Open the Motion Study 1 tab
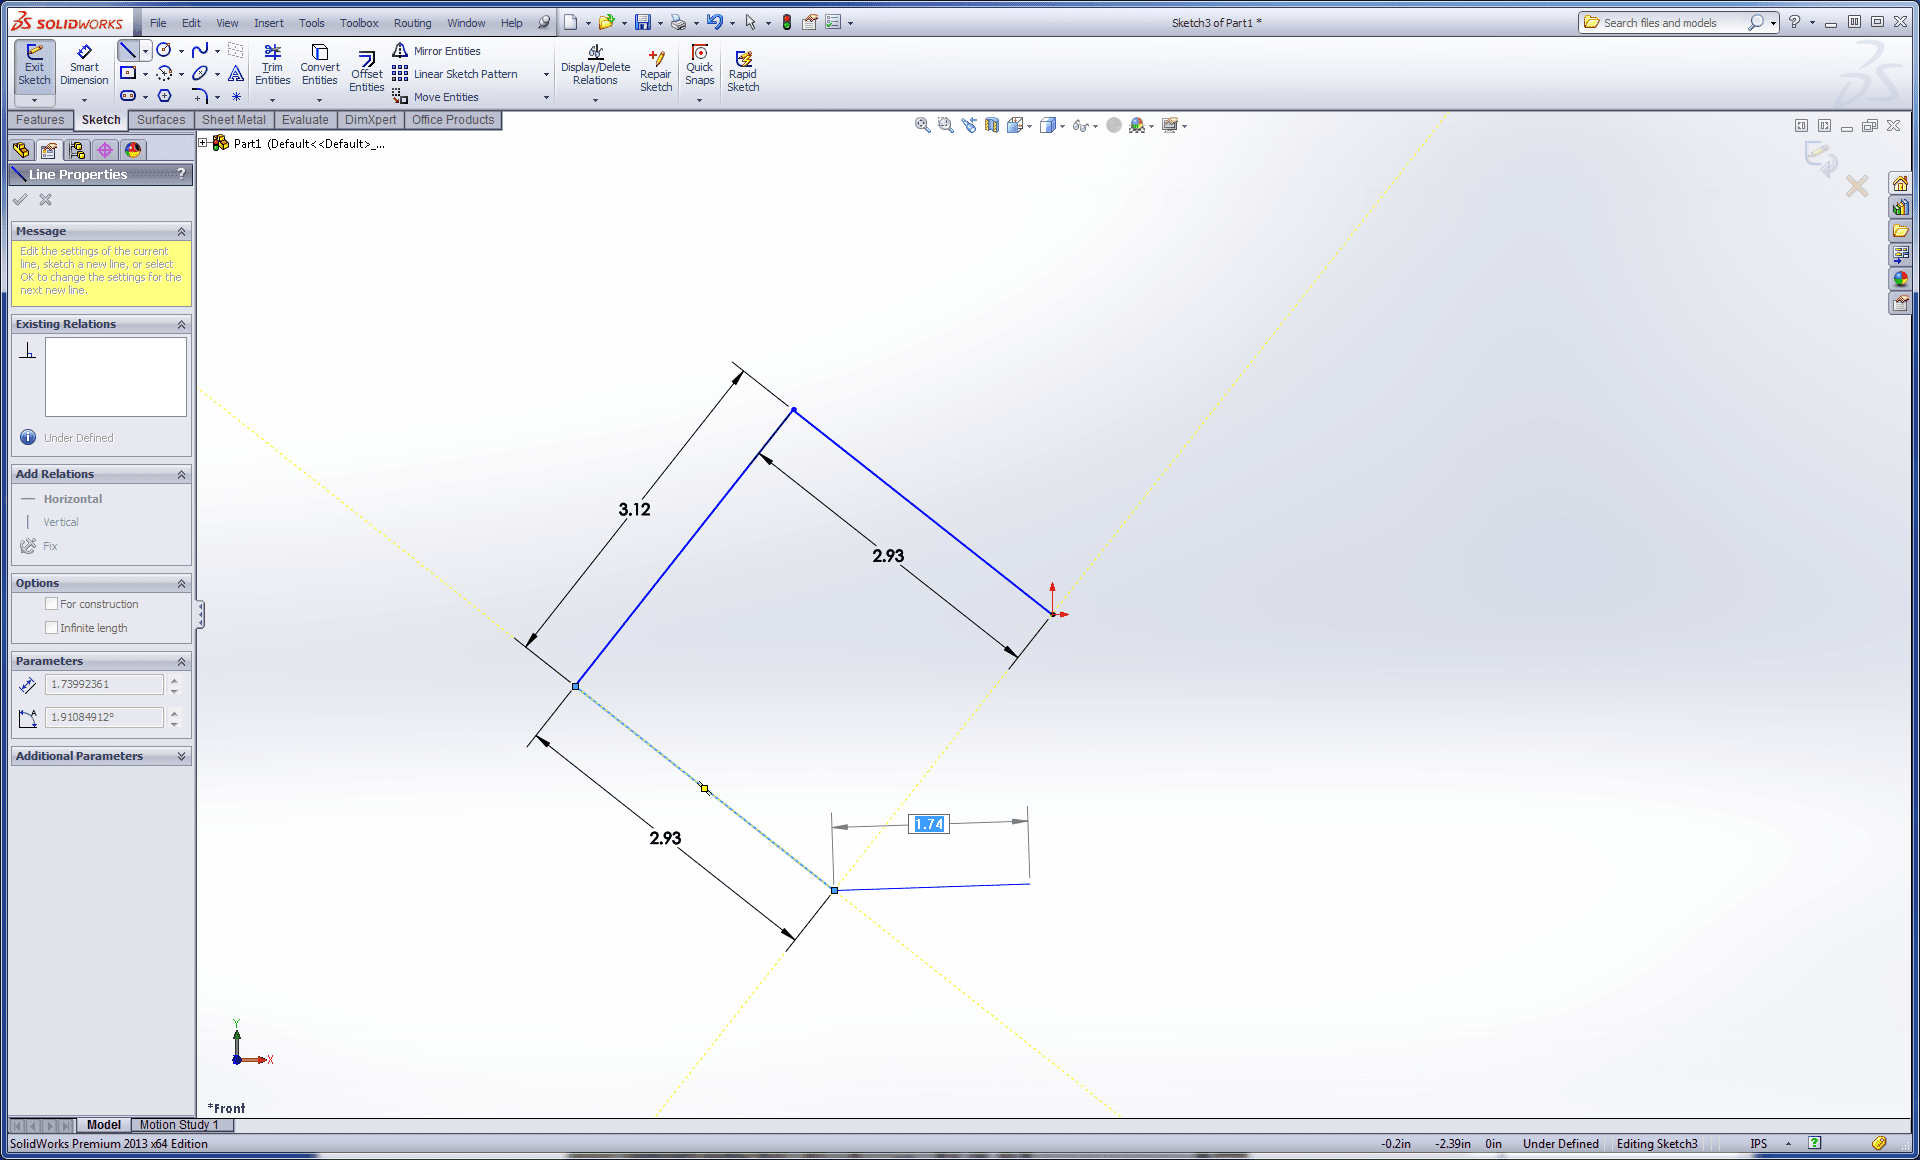The width and height of the screenshot is (1920, 1160). pos(179,1125)
